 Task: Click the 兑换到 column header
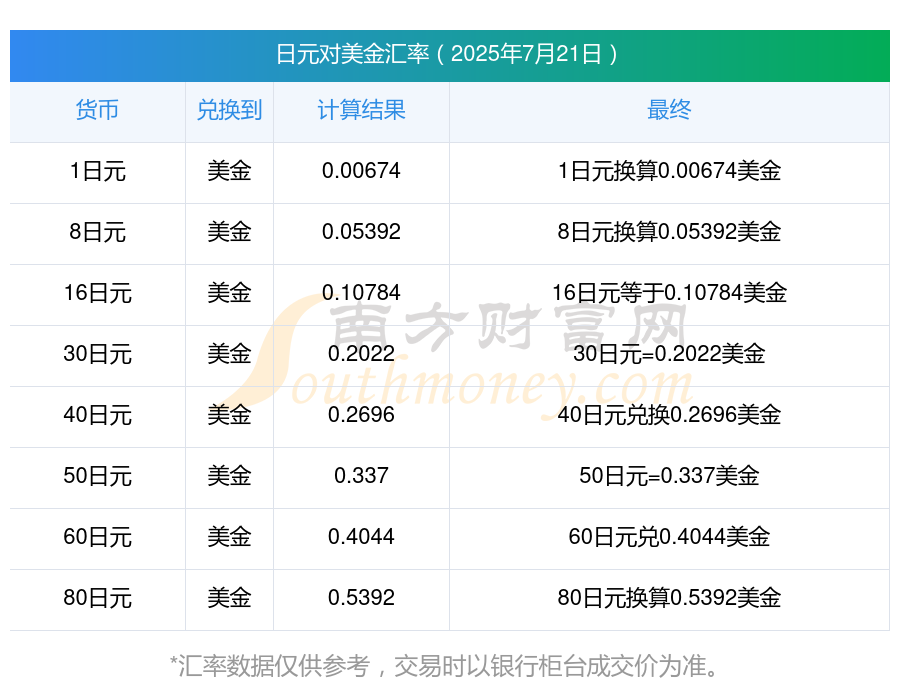(x=229, y=110)
